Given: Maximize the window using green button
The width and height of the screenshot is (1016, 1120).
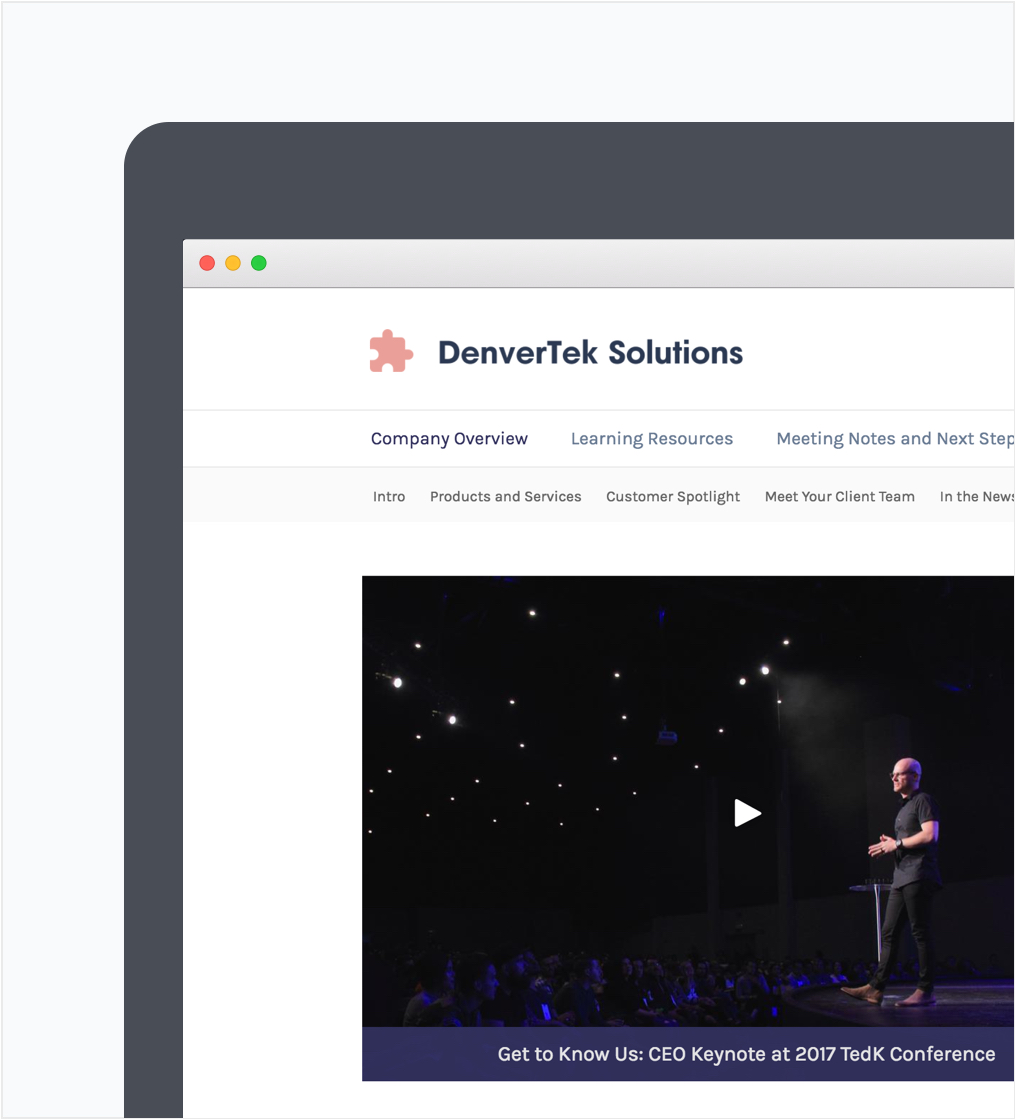Looking at the screenshot, I should (259, 263).
